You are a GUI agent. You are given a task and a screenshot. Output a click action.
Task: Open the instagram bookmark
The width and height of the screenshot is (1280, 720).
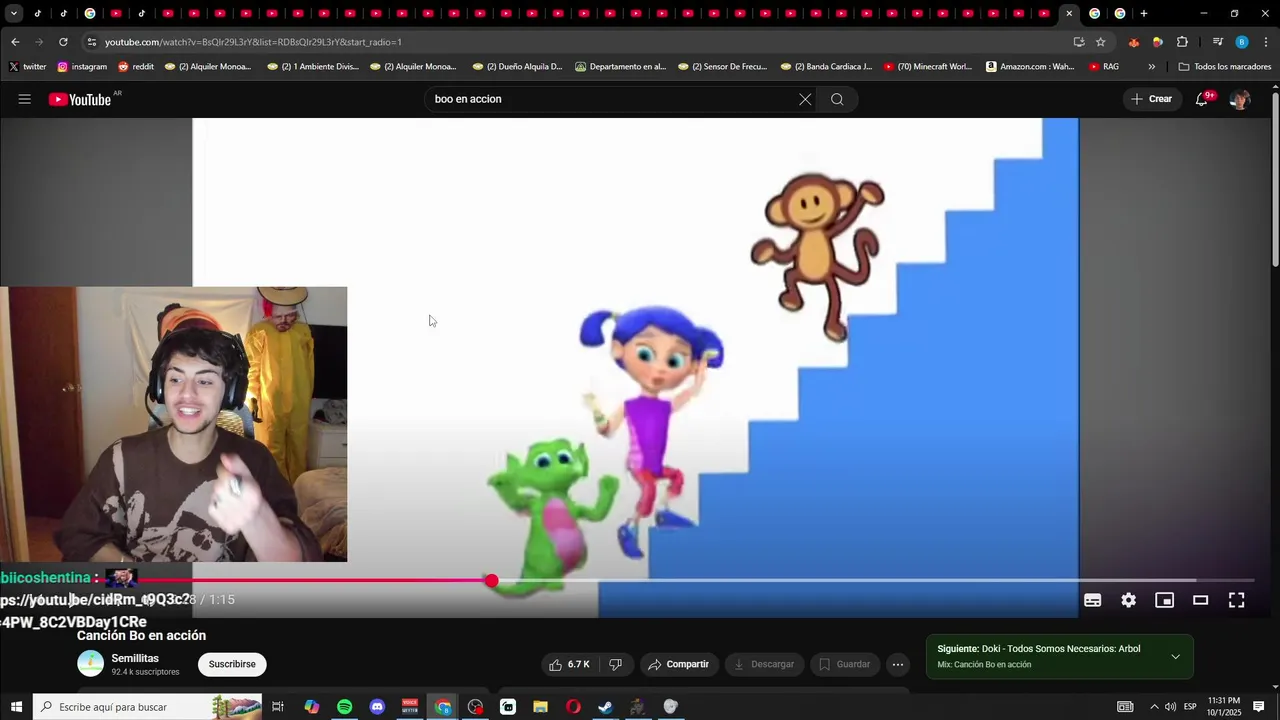82,67
